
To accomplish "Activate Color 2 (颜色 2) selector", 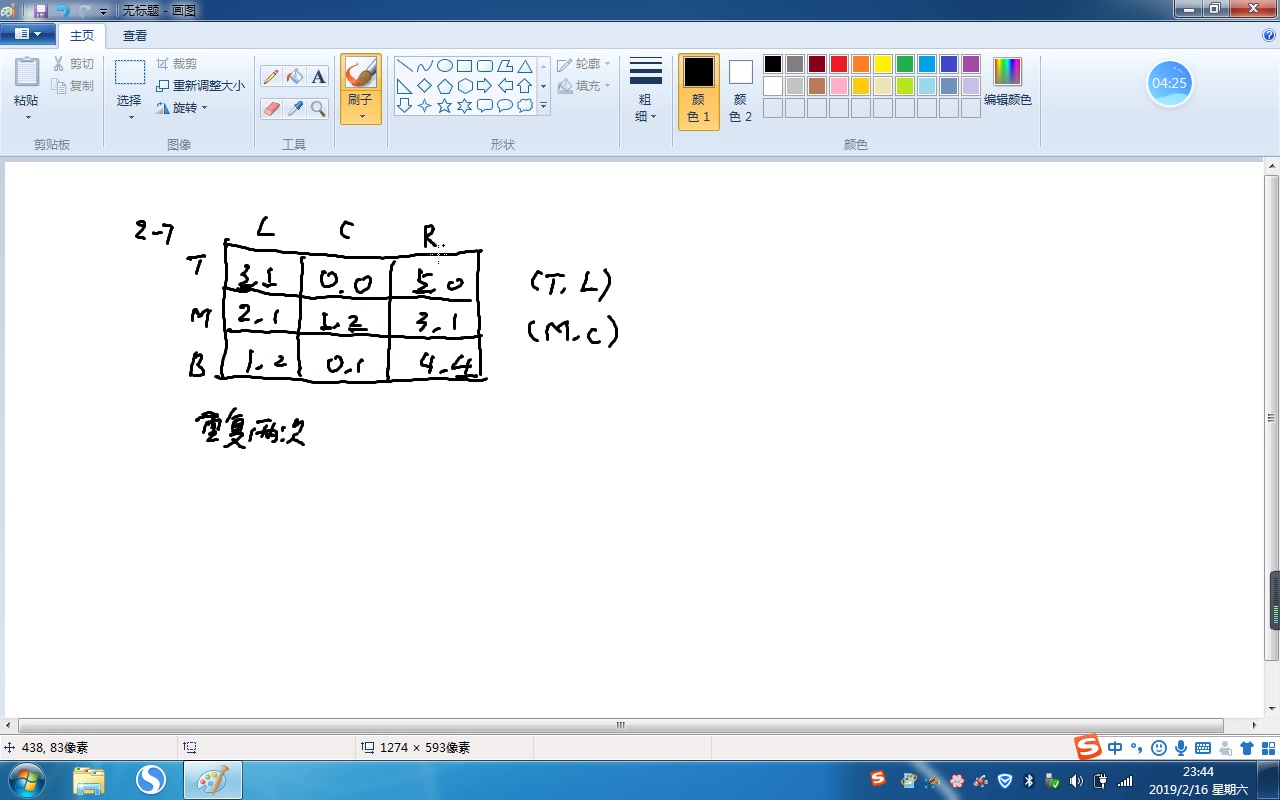I will [740, 91].
